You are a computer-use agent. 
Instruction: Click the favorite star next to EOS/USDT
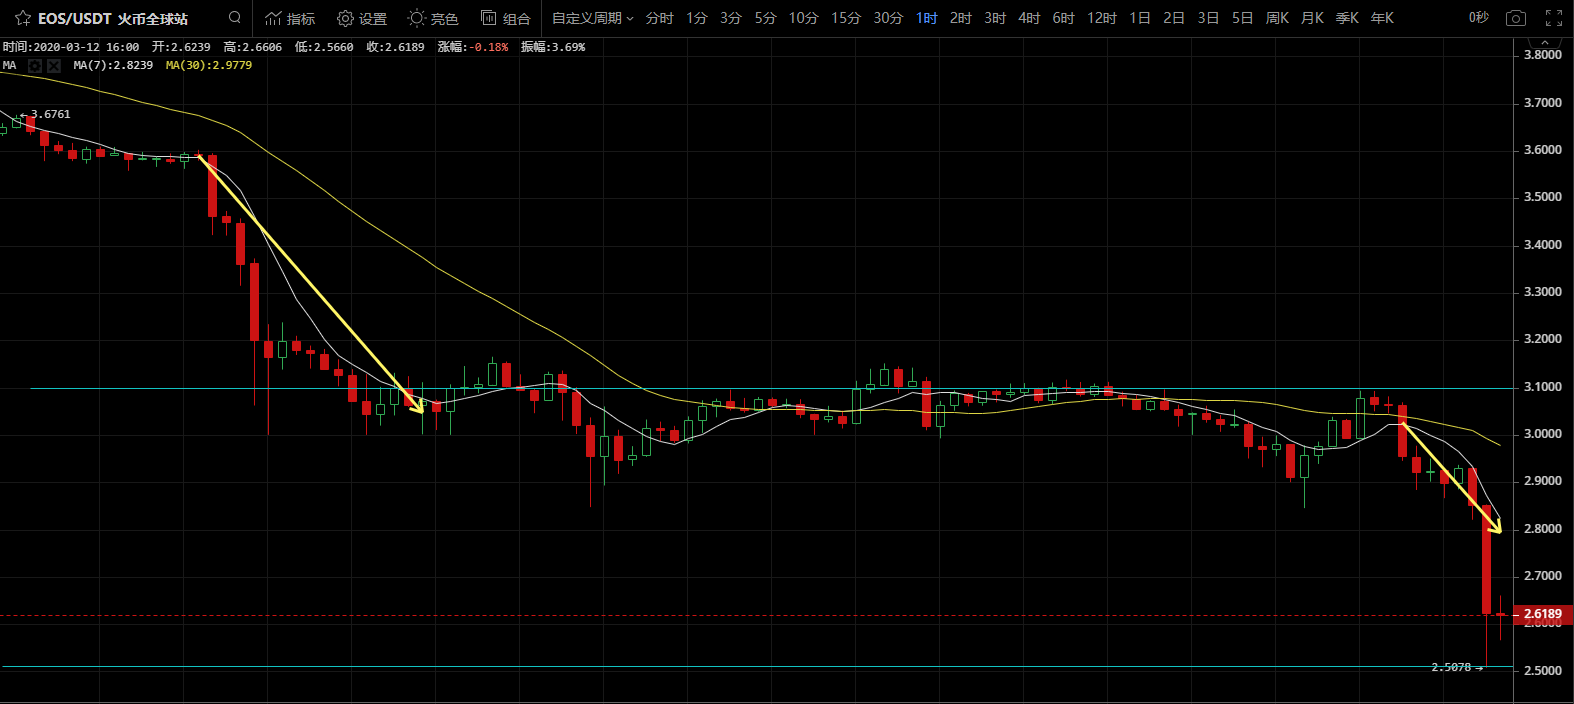(x=22, y=18)
